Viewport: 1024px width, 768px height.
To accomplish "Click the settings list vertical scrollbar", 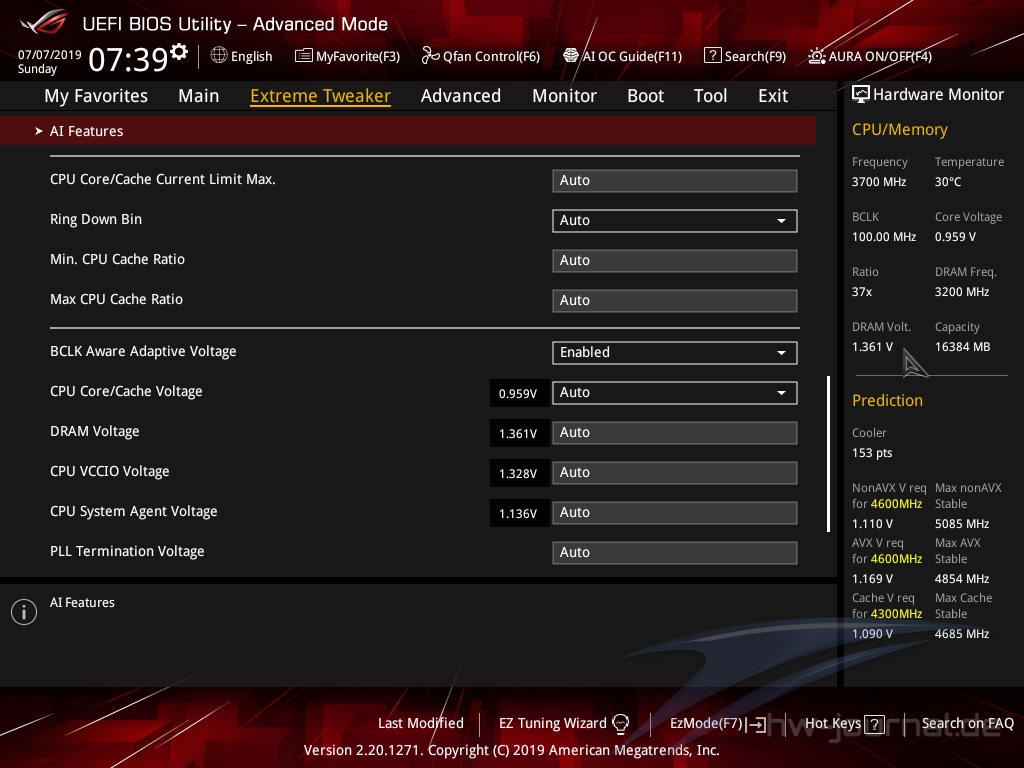I will point(828,453).
